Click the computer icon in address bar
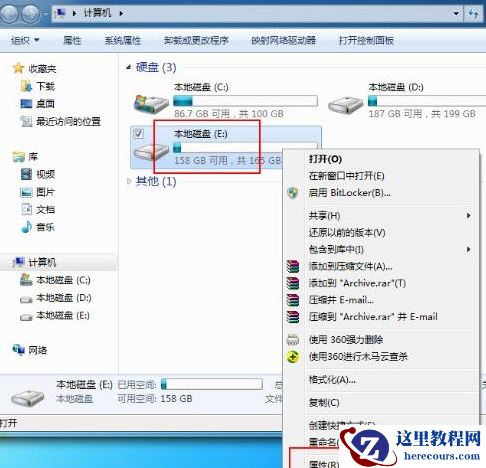The image size is (486, 468). (60, 13)
